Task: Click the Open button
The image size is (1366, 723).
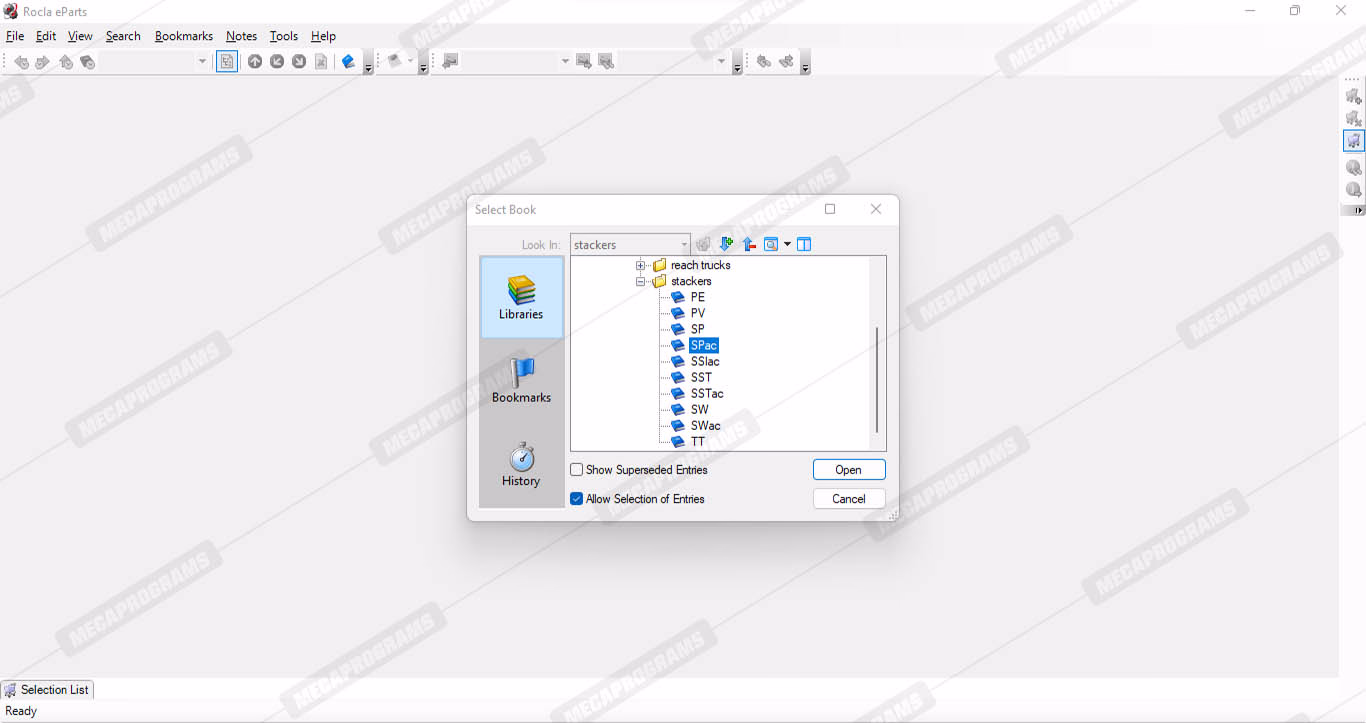Action: (x=848, y=470)
